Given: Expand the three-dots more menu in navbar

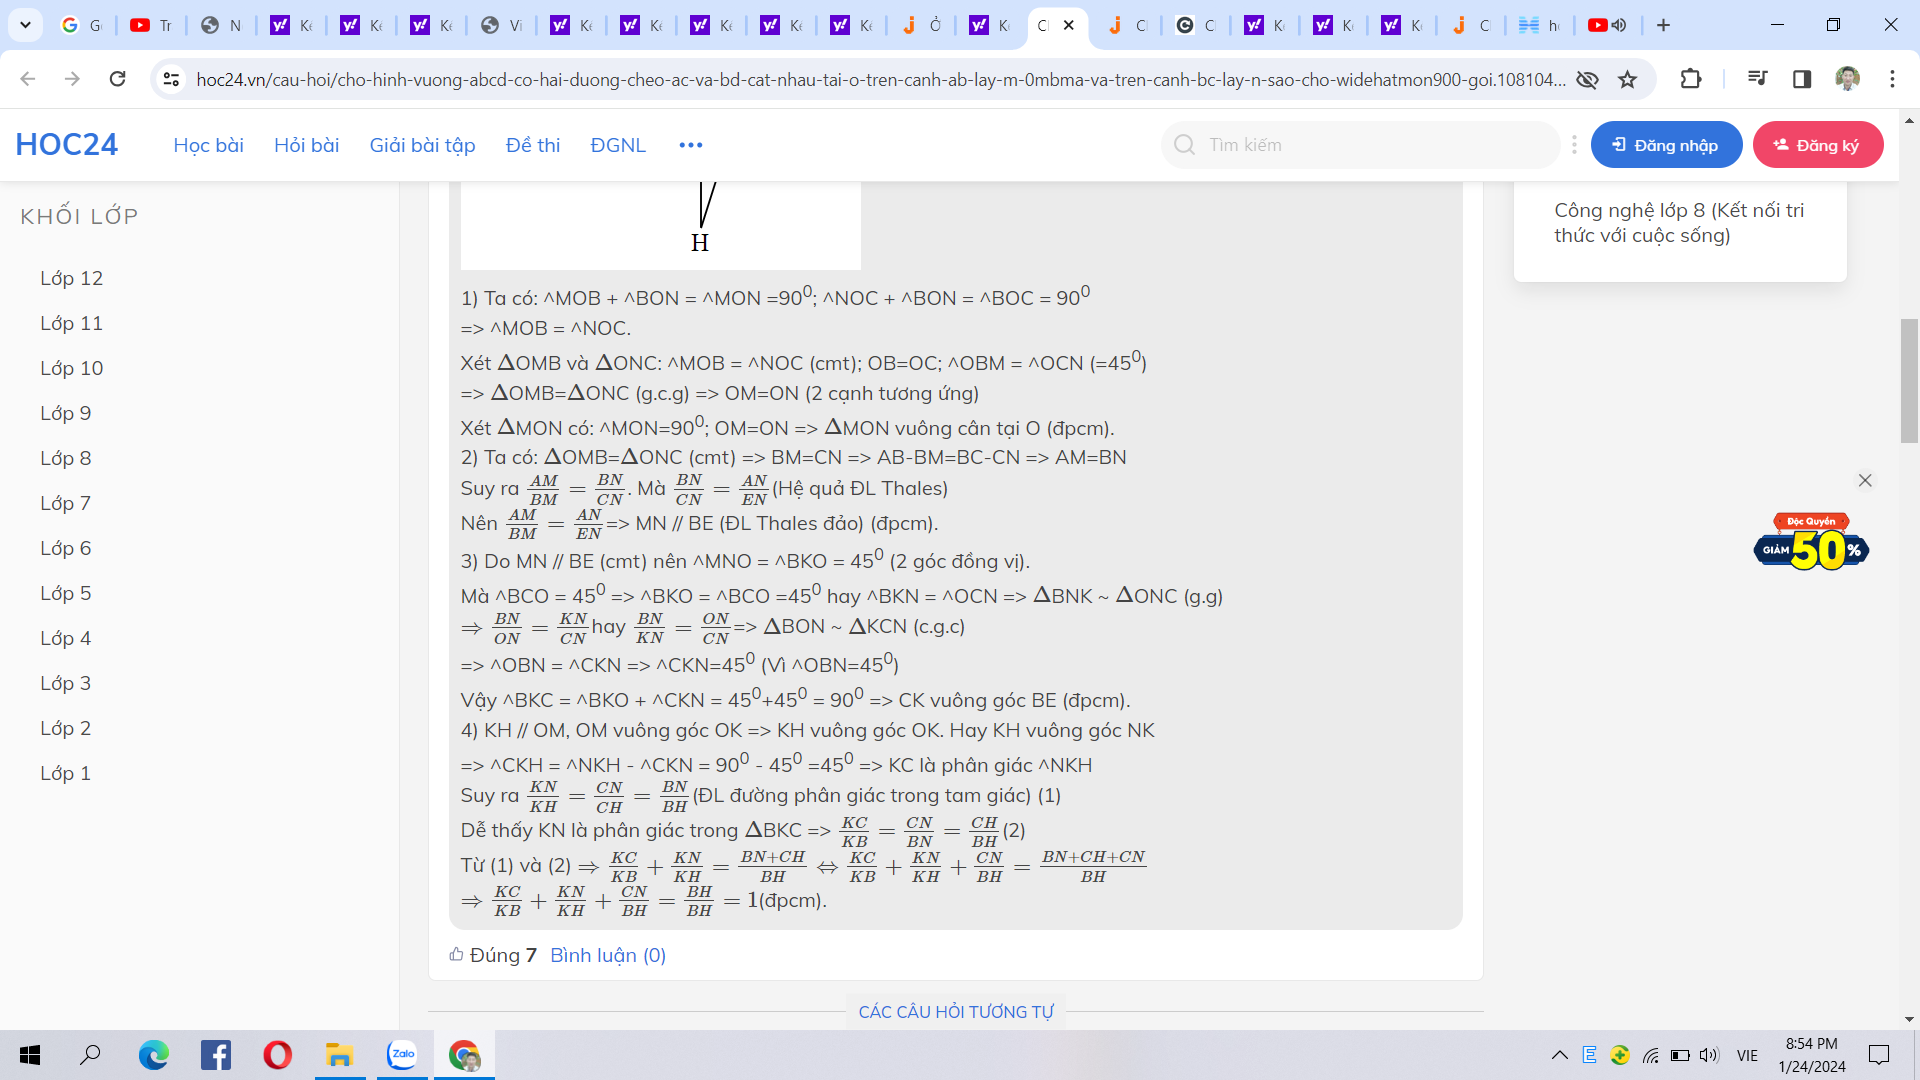Looking at the screenshot, I should click(x=690, y=145).
